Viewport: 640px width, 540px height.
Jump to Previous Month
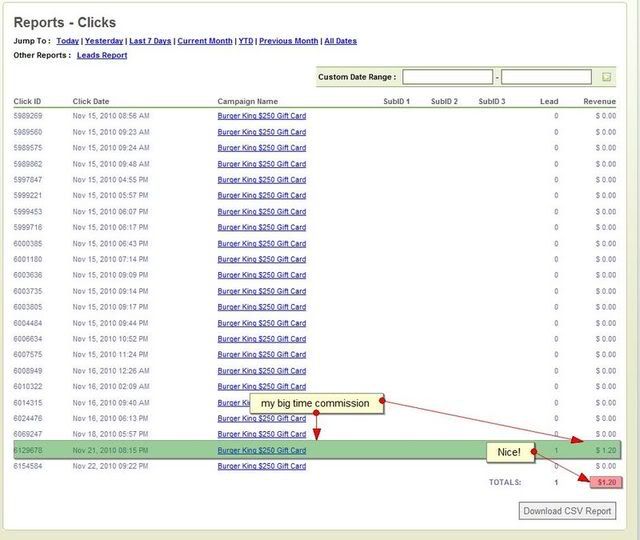[x=289, y=41]
